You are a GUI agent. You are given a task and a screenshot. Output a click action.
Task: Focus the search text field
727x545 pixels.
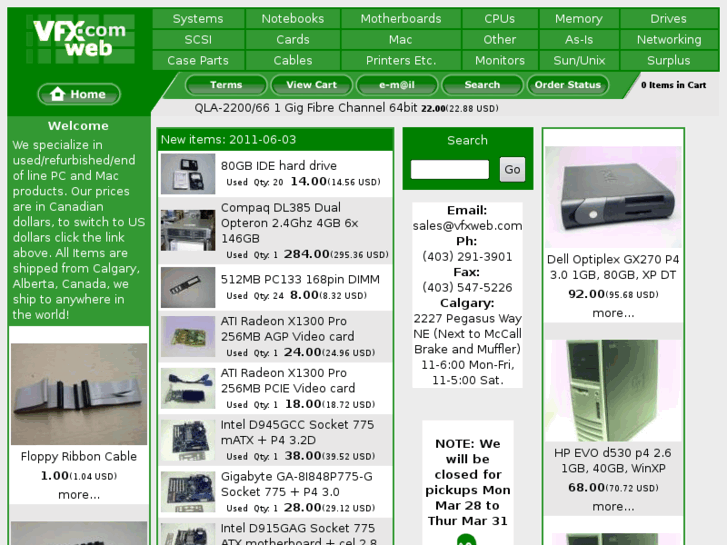tap(449, 170)
